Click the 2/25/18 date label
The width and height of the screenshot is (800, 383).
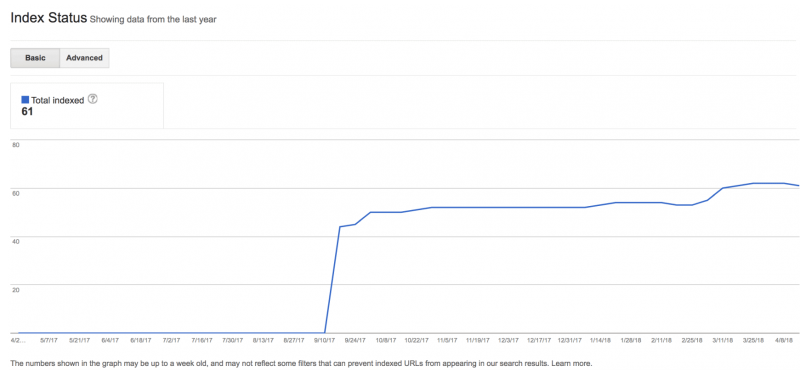[692, 340]
